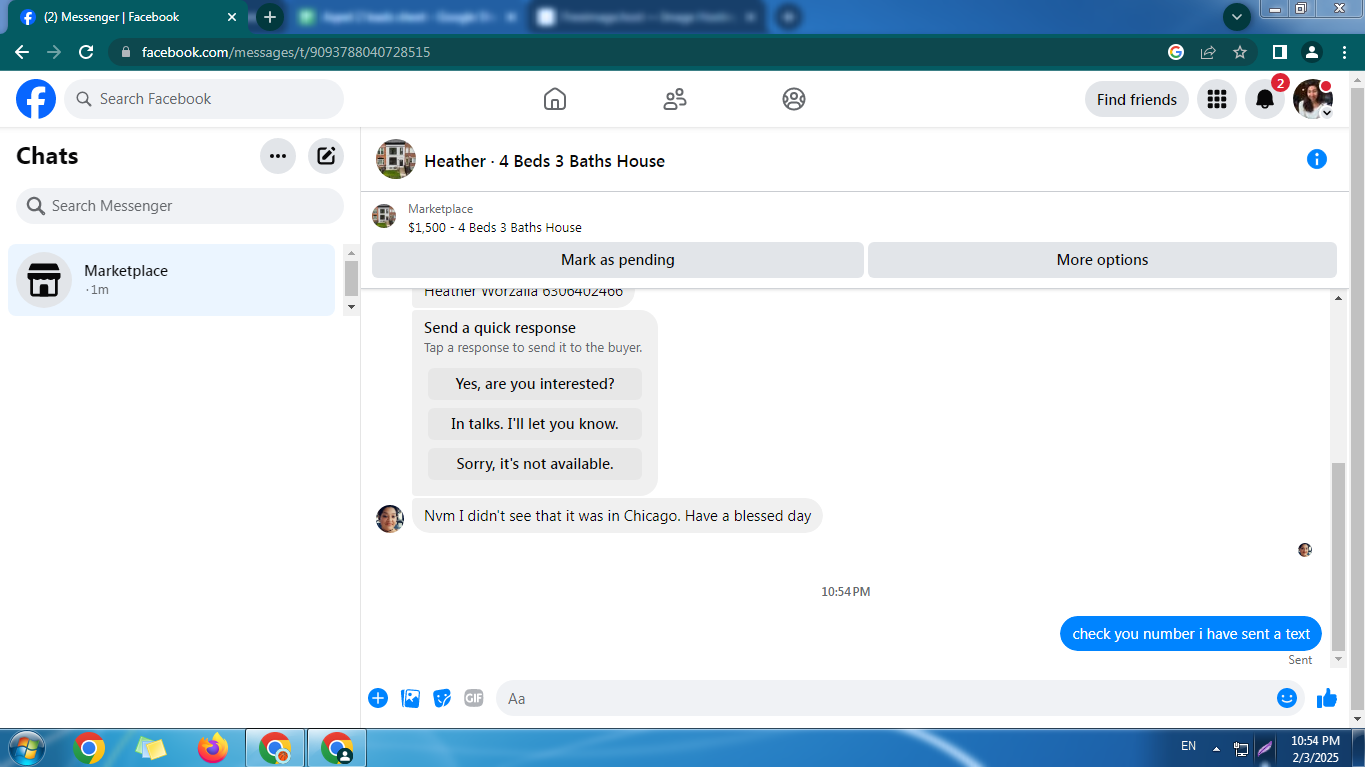
Task: Choose a GIF with the GIF icon
Action: pyautogui.click(x=474, y=698)
